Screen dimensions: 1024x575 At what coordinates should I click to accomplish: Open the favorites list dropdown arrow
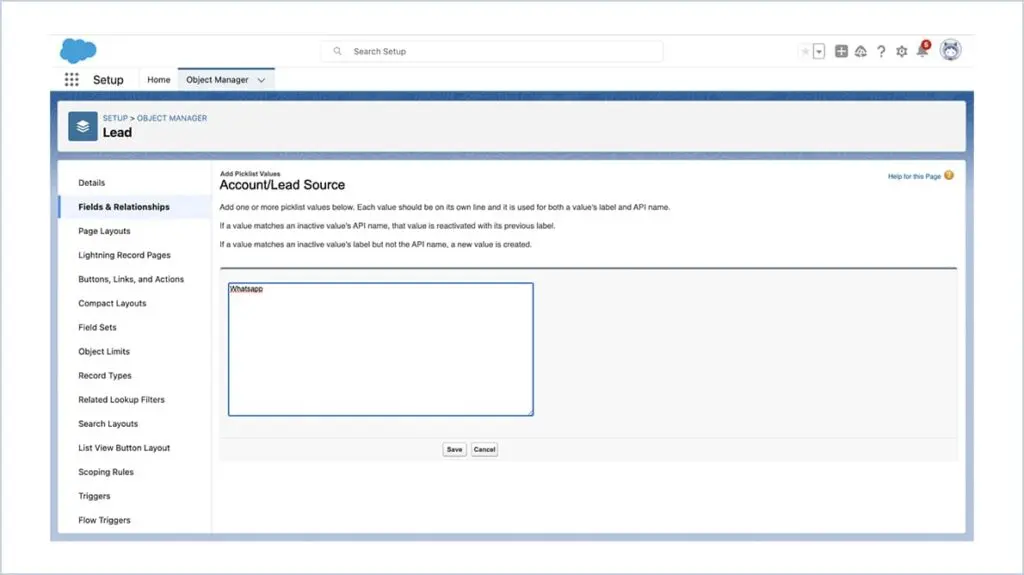click(819, 51)
